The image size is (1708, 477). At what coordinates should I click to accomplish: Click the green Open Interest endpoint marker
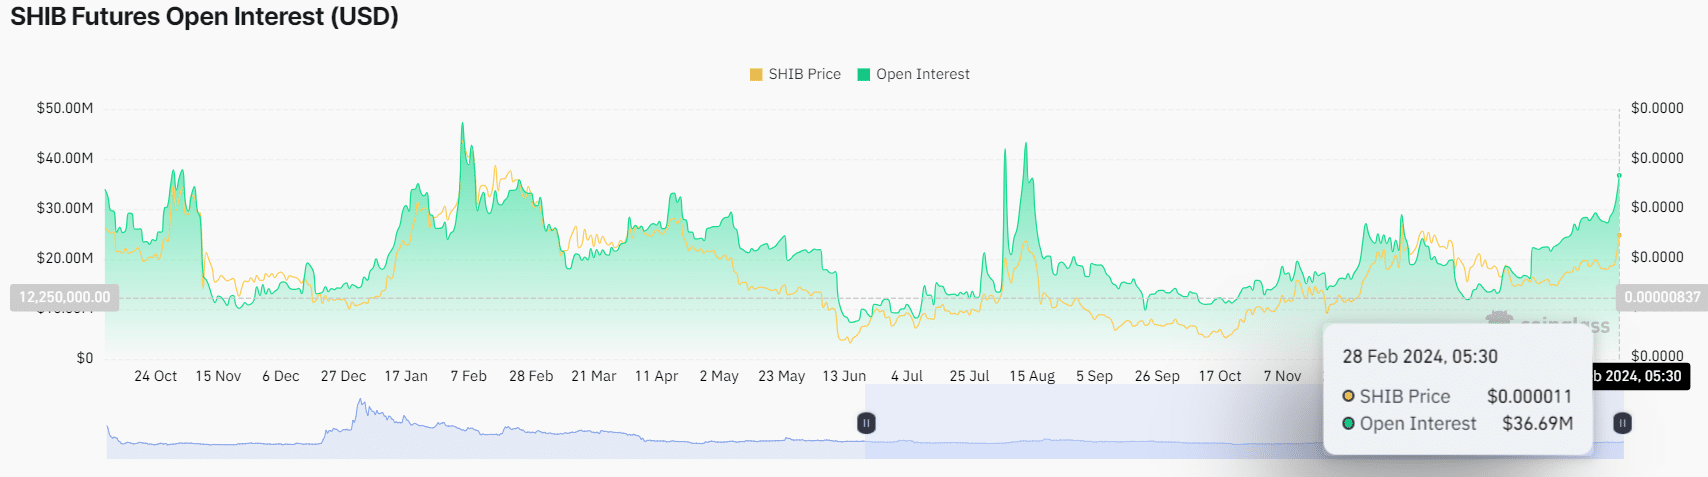coord(1619,176)
